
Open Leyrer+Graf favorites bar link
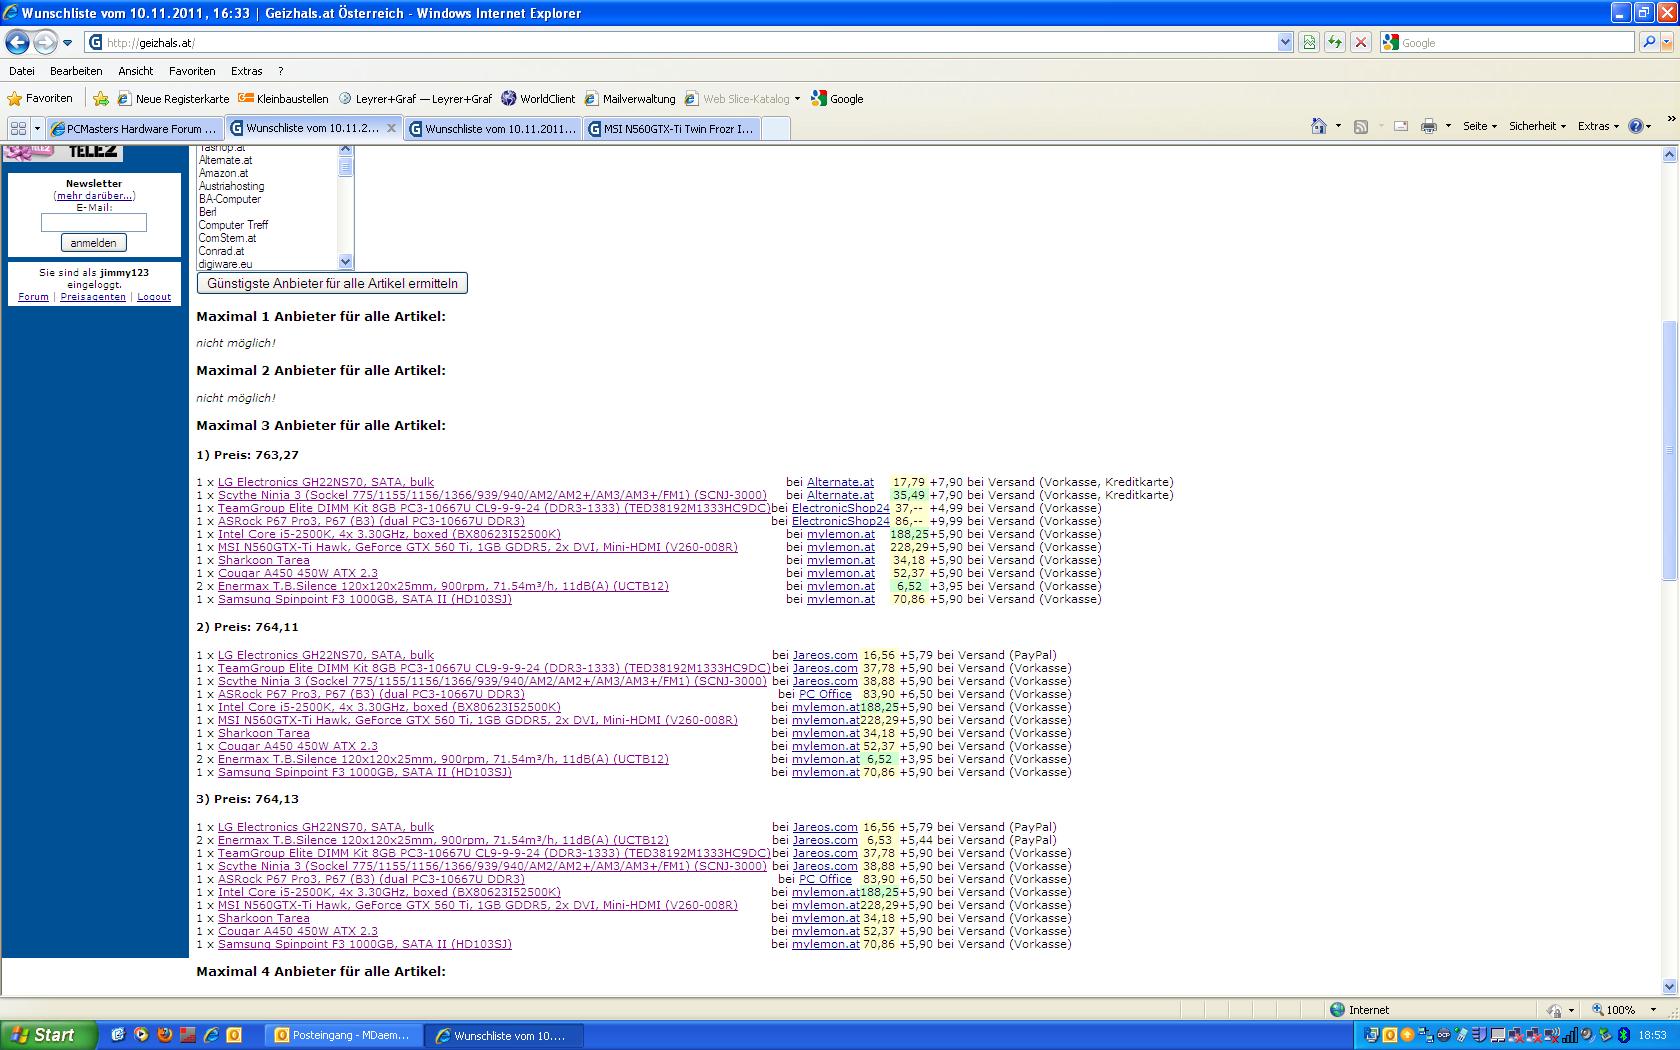click(x=415, y=99)
